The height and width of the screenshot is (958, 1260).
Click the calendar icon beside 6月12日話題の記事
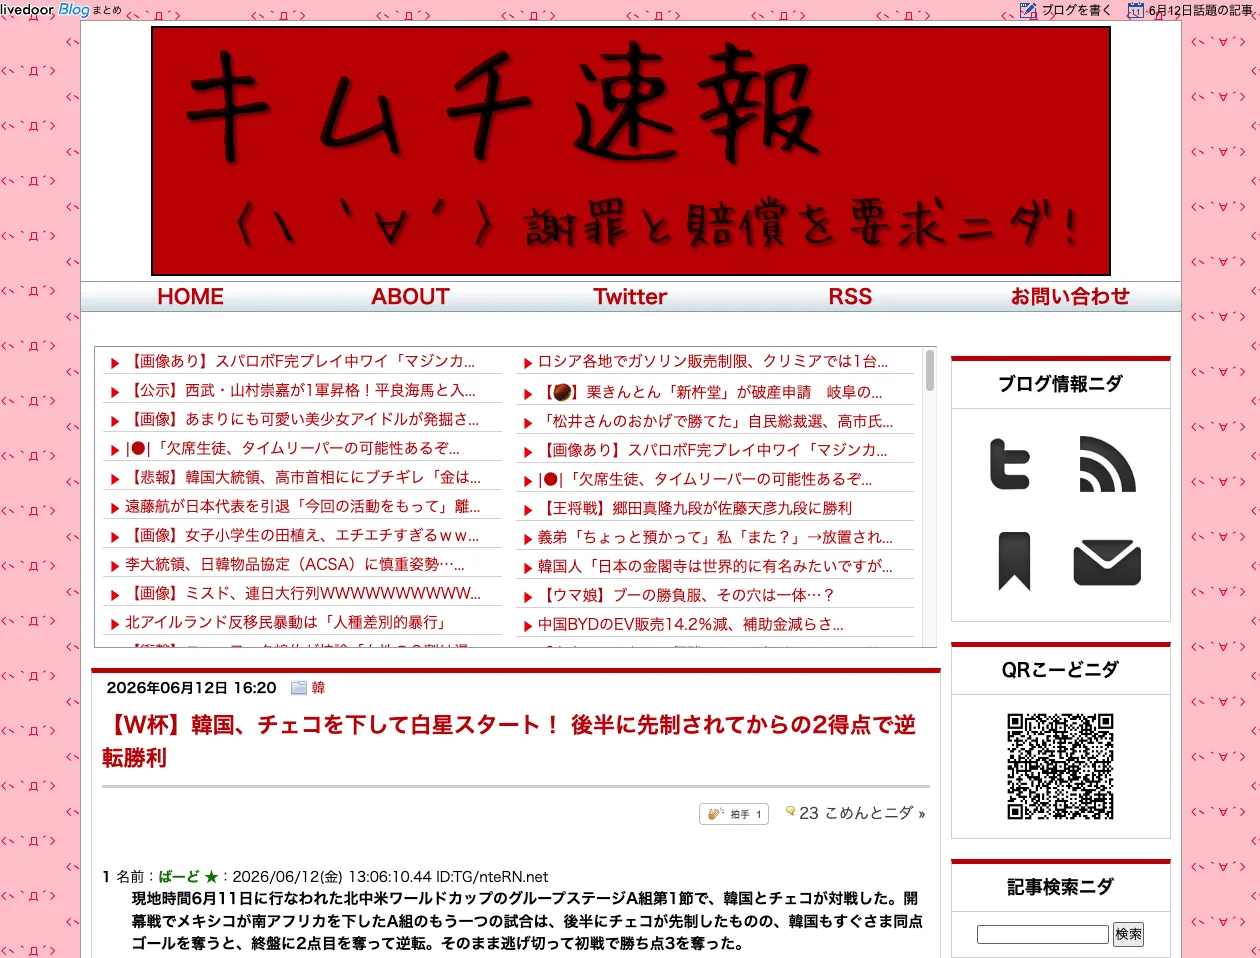click(x=1135, y=10)
